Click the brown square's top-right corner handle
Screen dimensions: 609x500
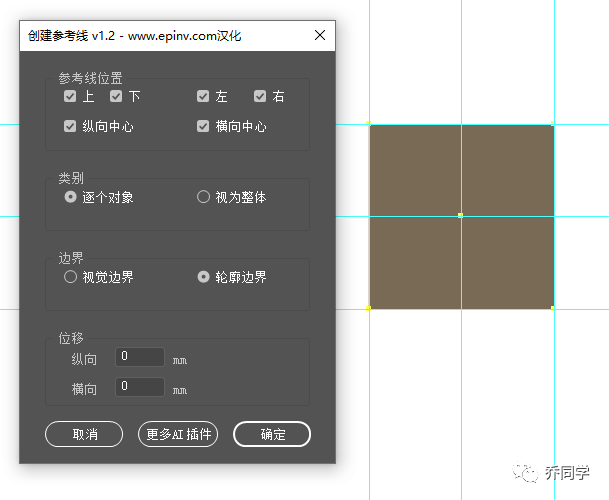click(x=553, y=123)
